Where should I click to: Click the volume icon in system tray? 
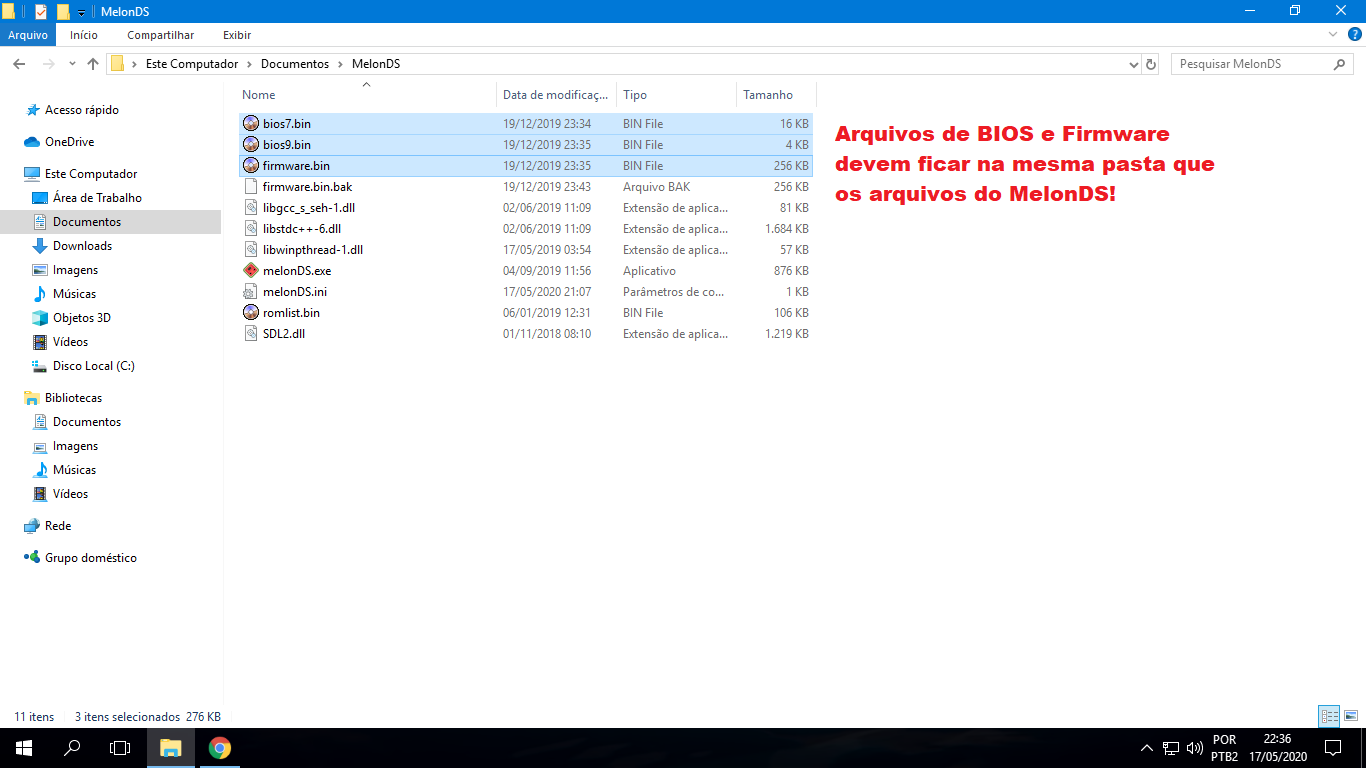(1196, 747)
